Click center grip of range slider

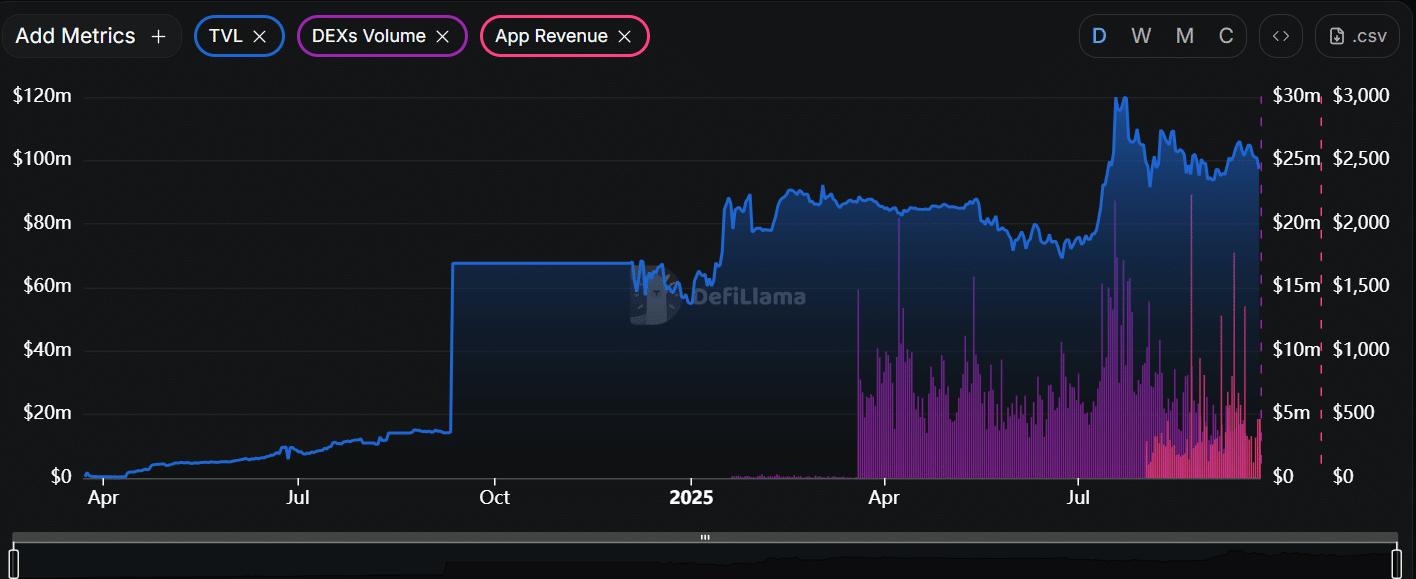tap(705, 537)
